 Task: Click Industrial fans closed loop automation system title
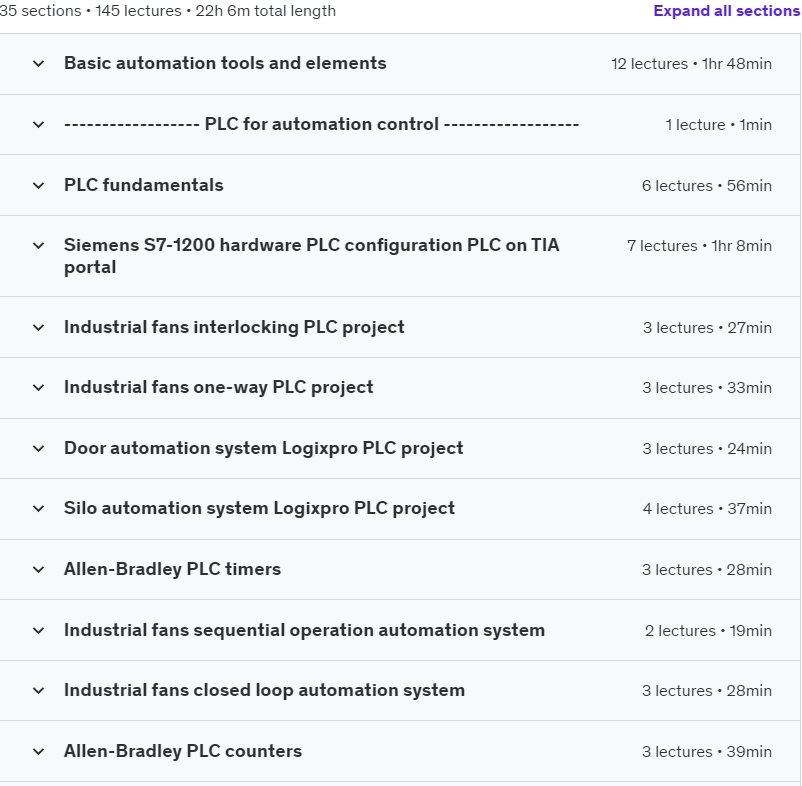click(264, 690)
